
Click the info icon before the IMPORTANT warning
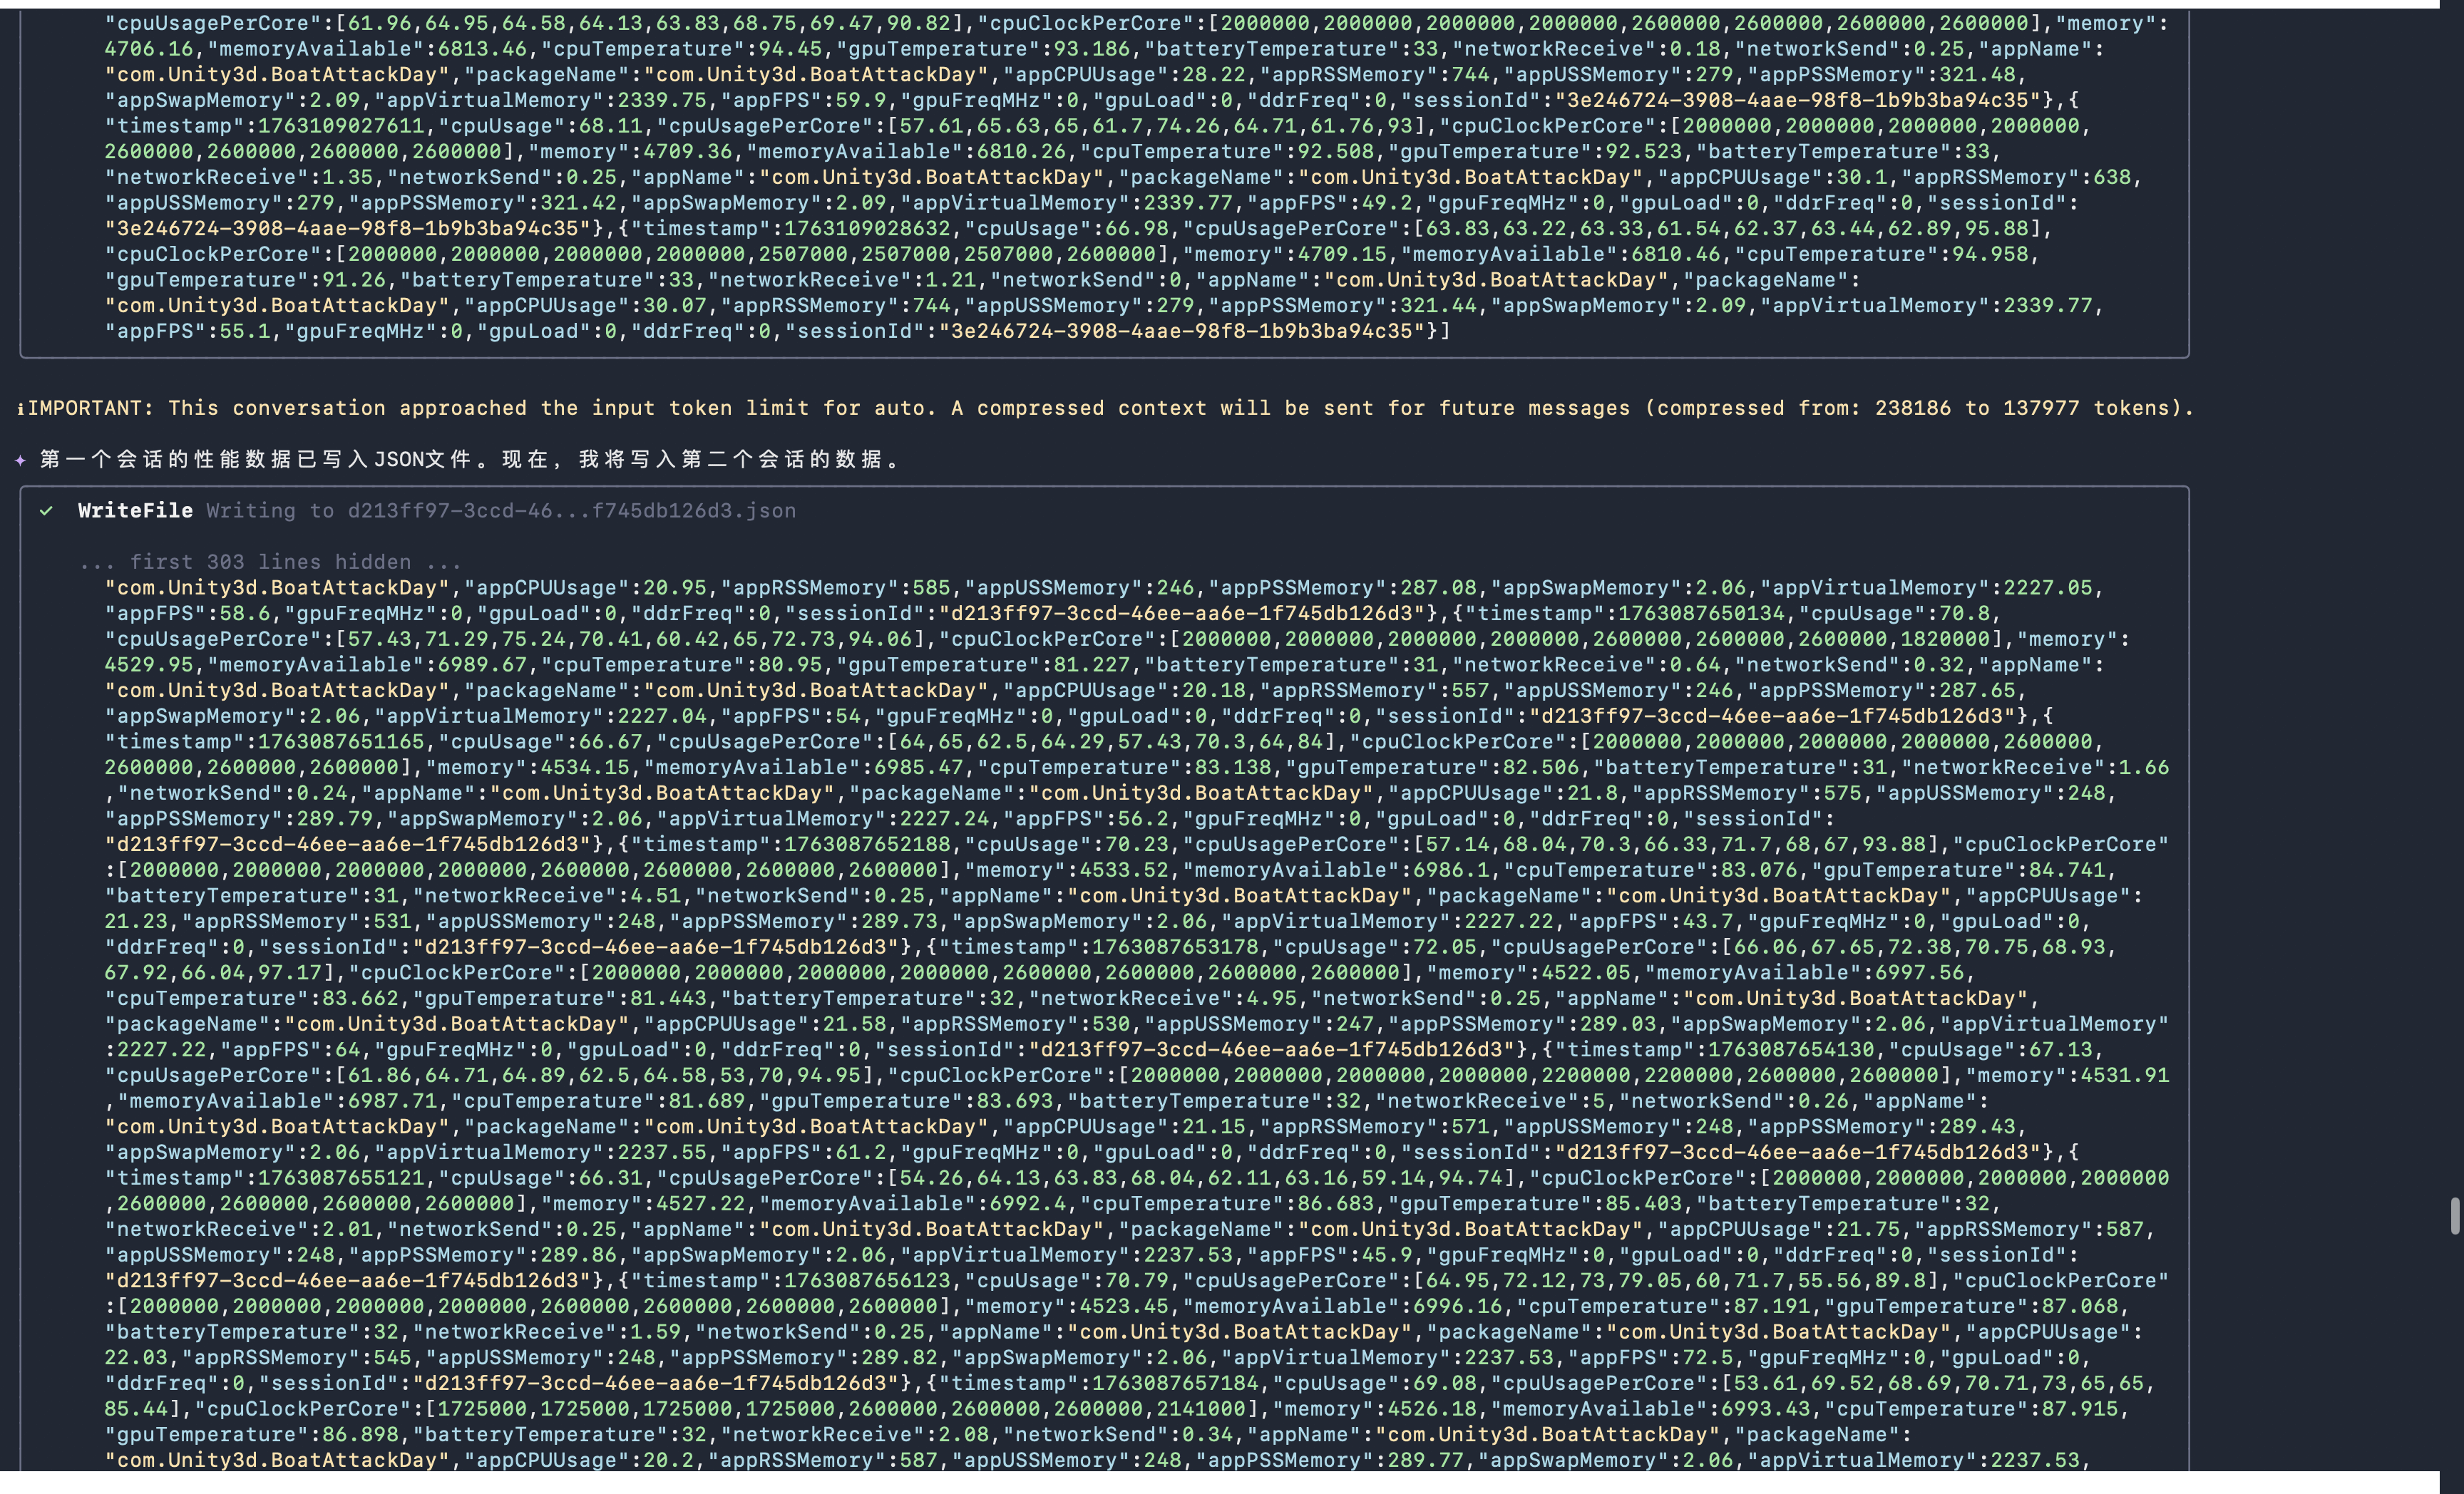point(21,408)
